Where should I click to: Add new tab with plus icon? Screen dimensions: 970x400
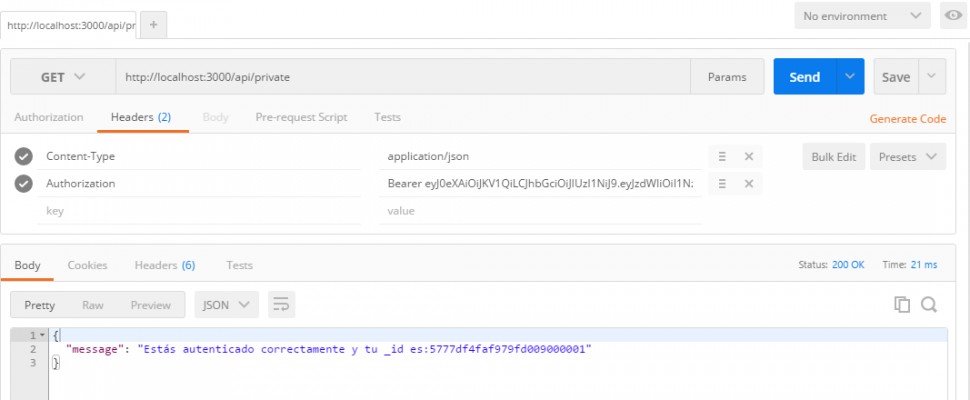coord(153,25)
